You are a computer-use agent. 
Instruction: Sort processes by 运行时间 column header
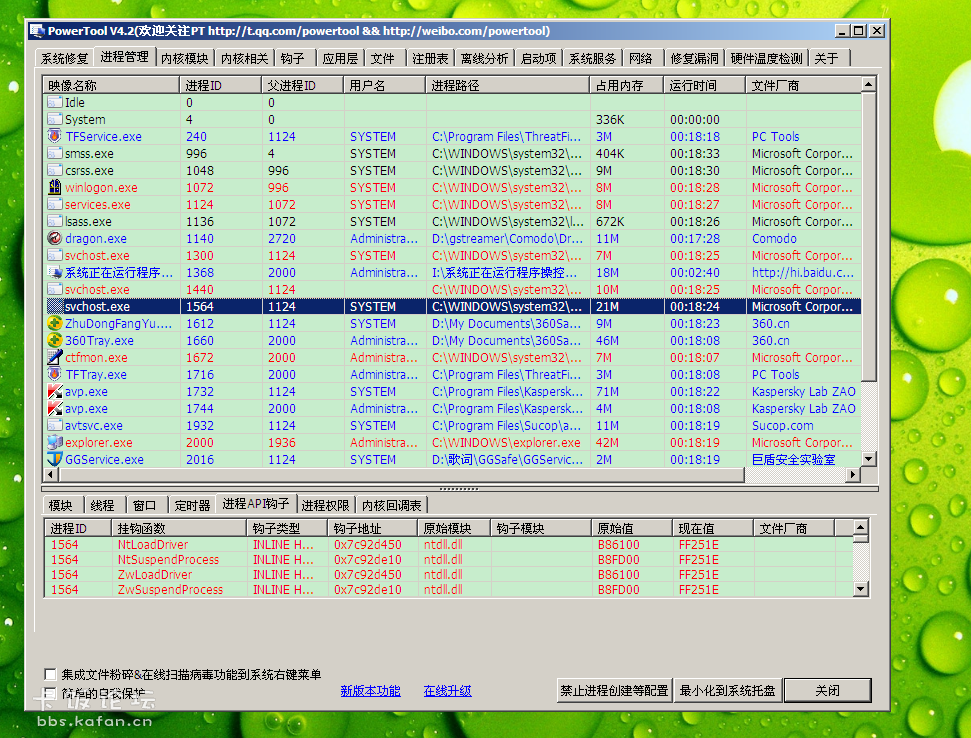704,85
